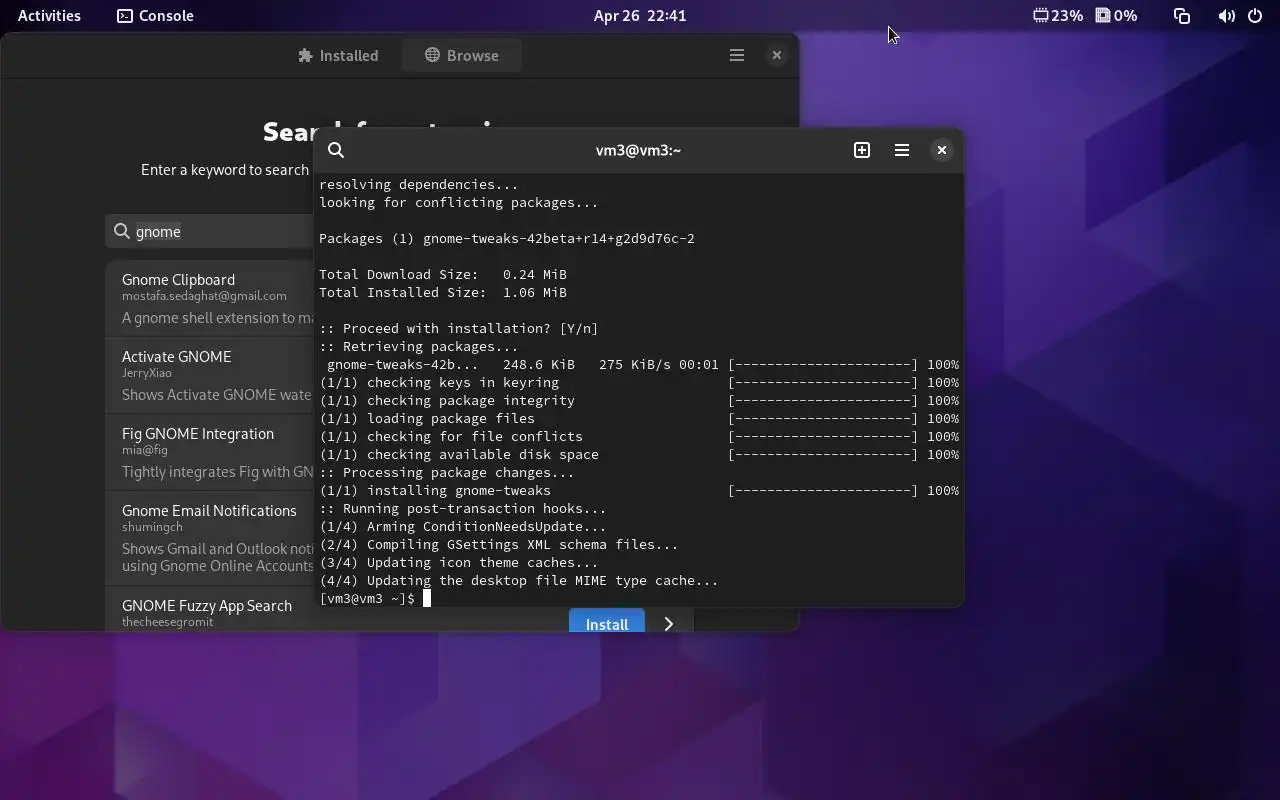The height and width of the screenshot is (800, 1280).
Task: Open the Fig GNOME Integration extension entry
Action: click(210, 453)
